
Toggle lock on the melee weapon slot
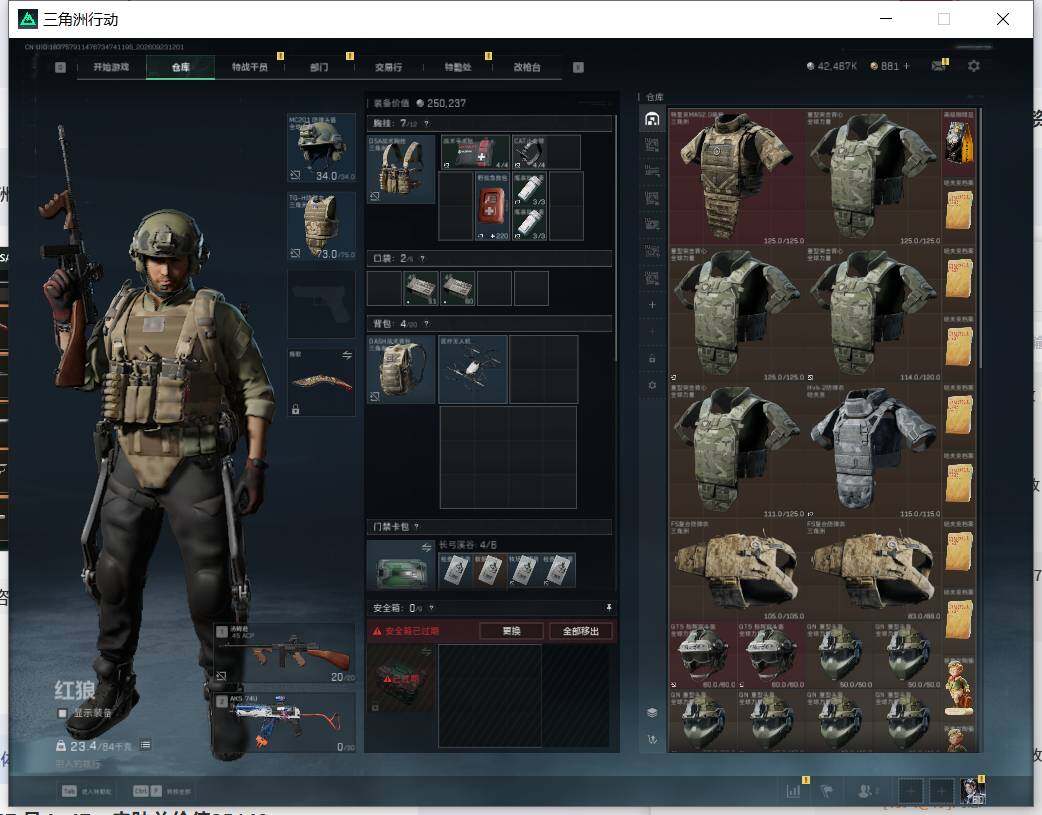(x=295, y=409)
